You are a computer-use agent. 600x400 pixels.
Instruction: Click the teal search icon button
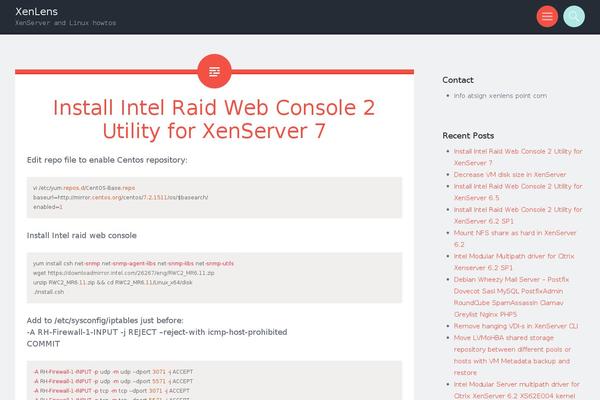[x=574, y=16]
